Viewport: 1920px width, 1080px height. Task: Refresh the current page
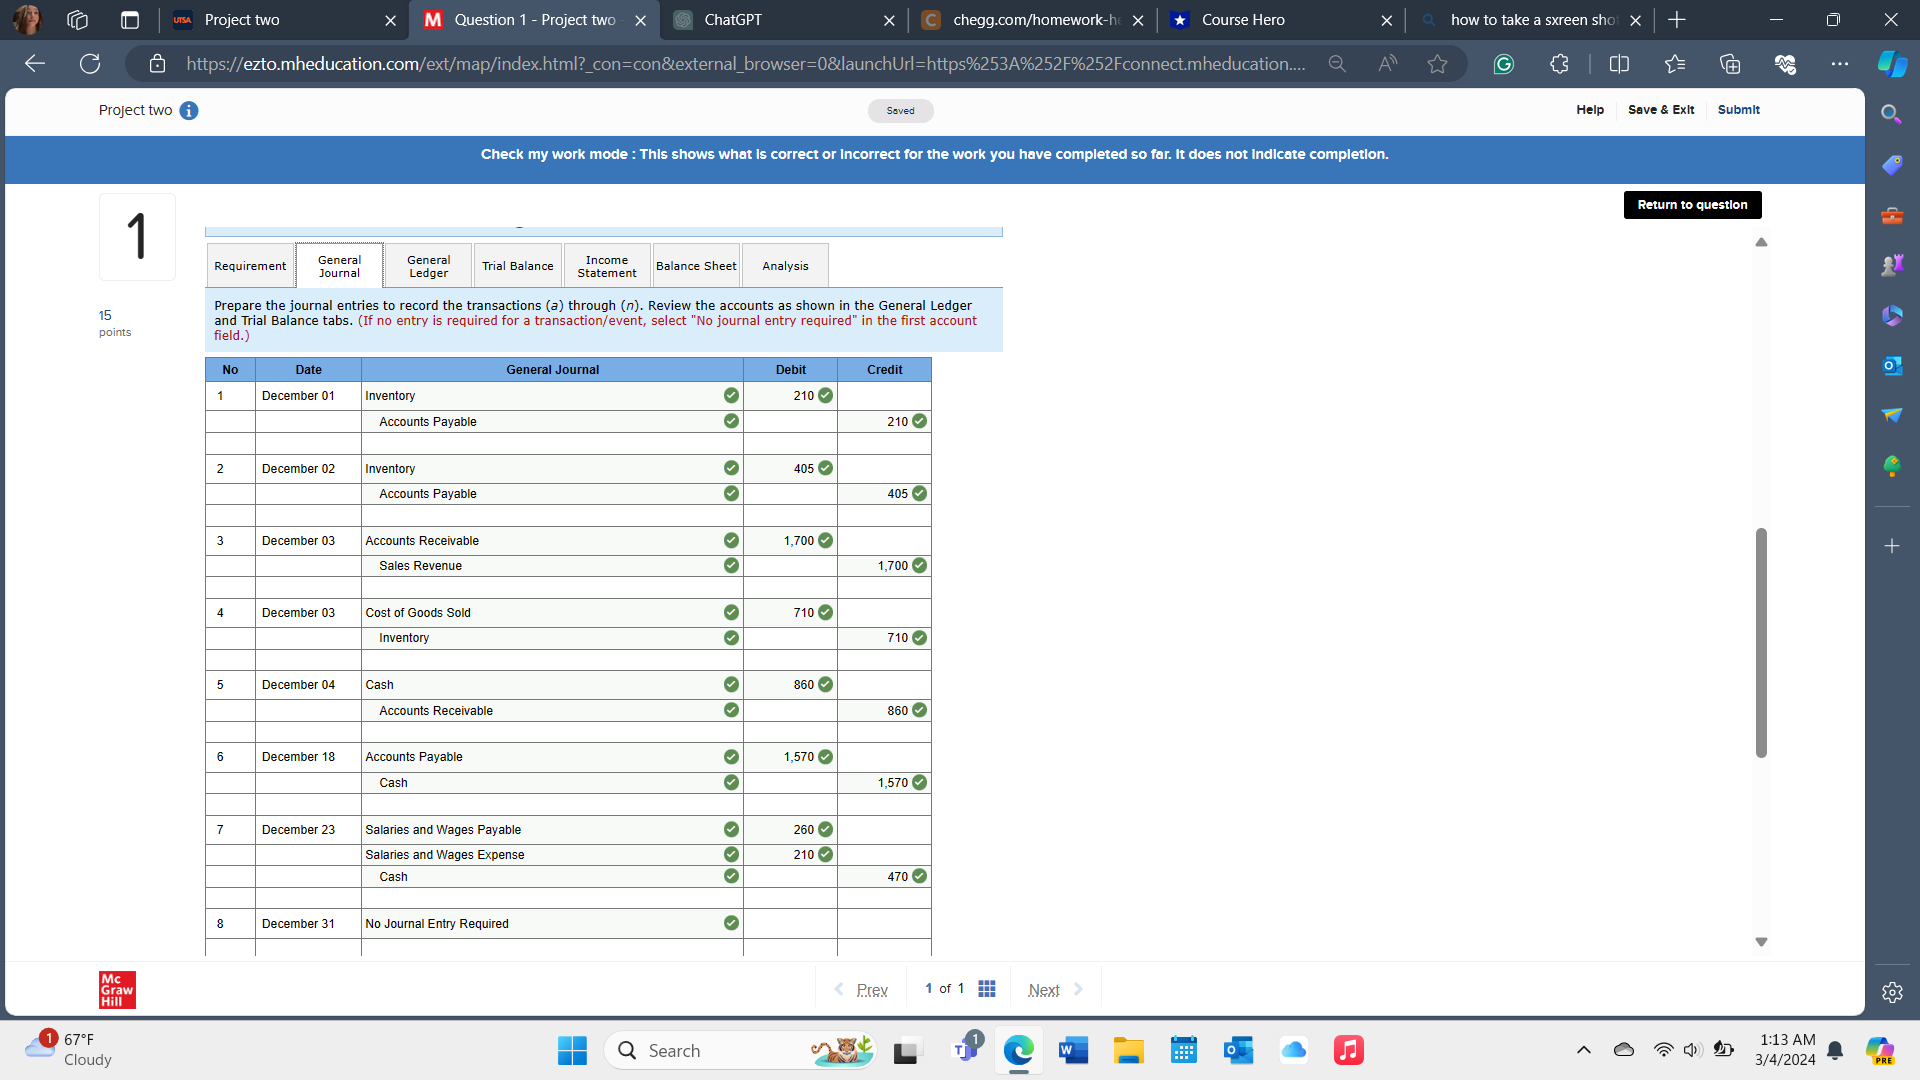click(x=89, y=63)
